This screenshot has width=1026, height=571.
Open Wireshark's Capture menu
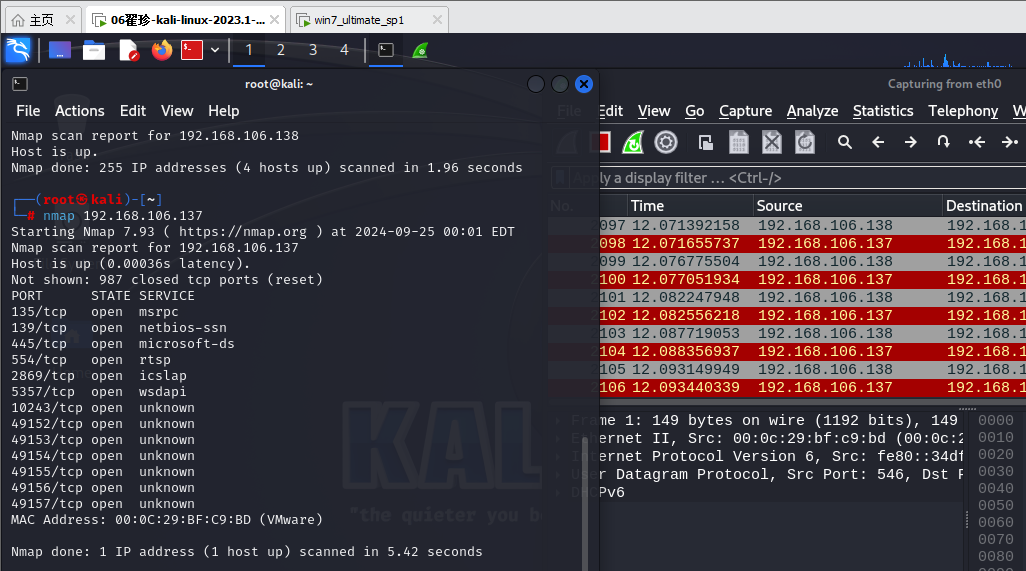pos(745,111)
